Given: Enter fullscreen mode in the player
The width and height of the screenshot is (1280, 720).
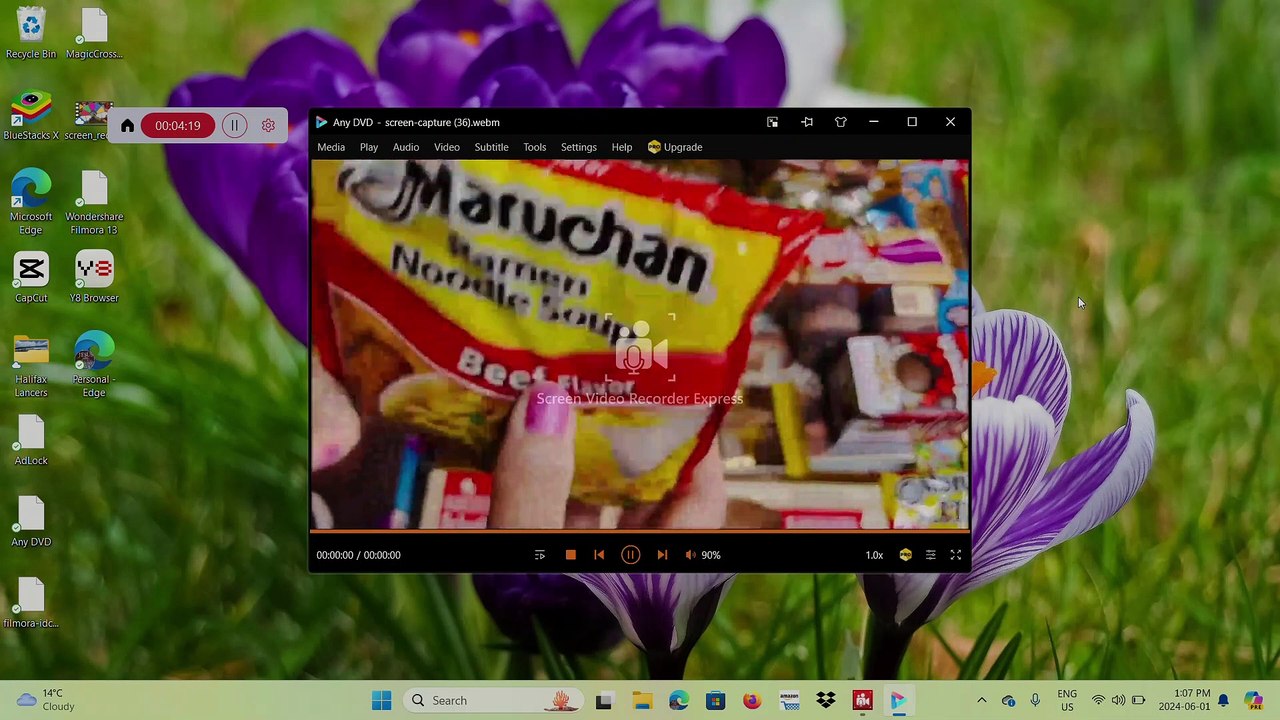Looking at the screenshot, I should tap(956, 555).
